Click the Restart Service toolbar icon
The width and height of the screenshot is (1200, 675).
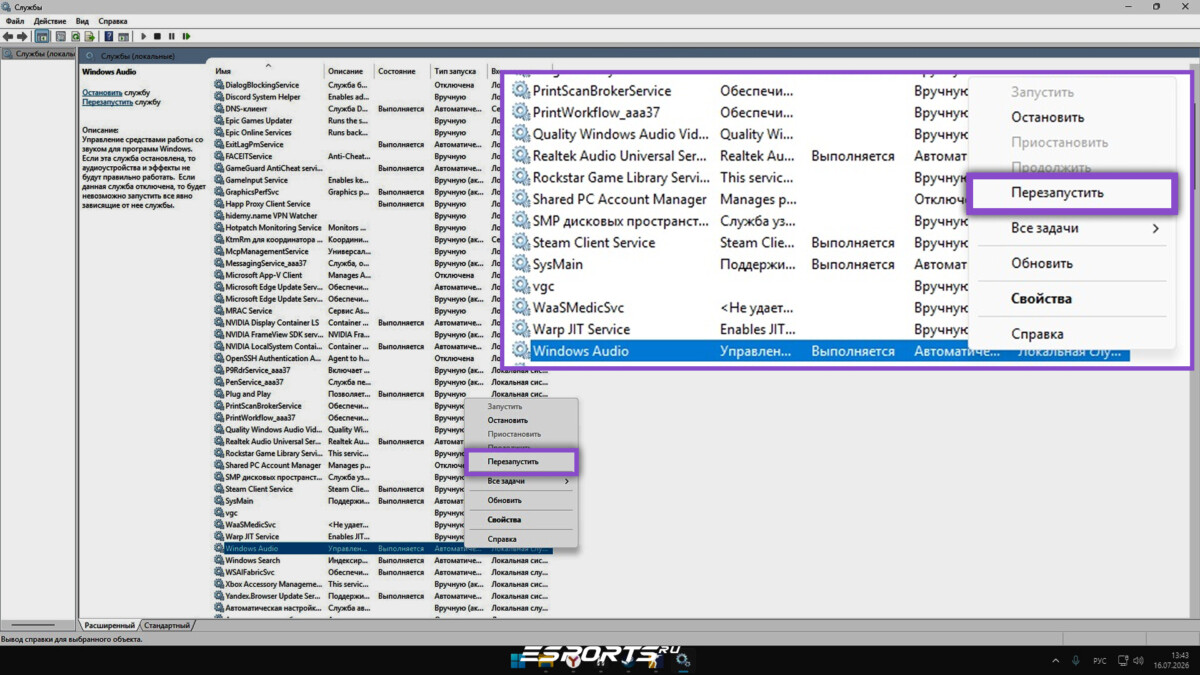coord(186,36)
